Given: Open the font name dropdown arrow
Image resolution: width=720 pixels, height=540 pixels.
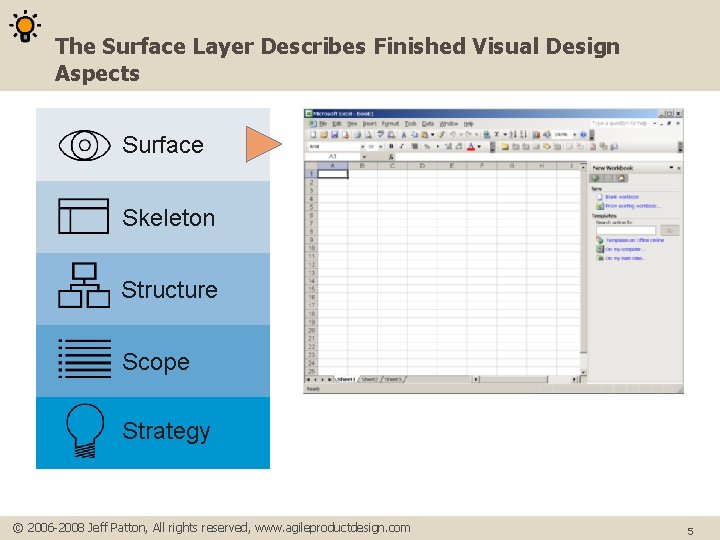Looking at the screenshot, I should pos(362,146).
